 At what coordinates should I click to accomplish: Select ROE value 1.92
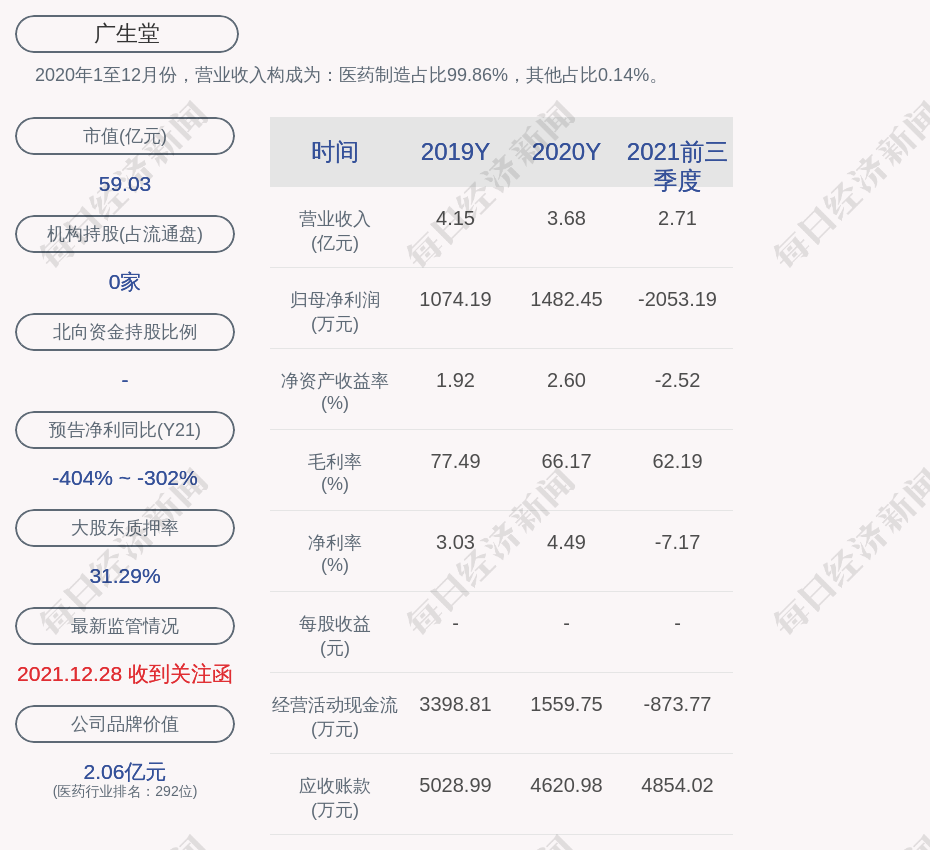coord(455,380)
